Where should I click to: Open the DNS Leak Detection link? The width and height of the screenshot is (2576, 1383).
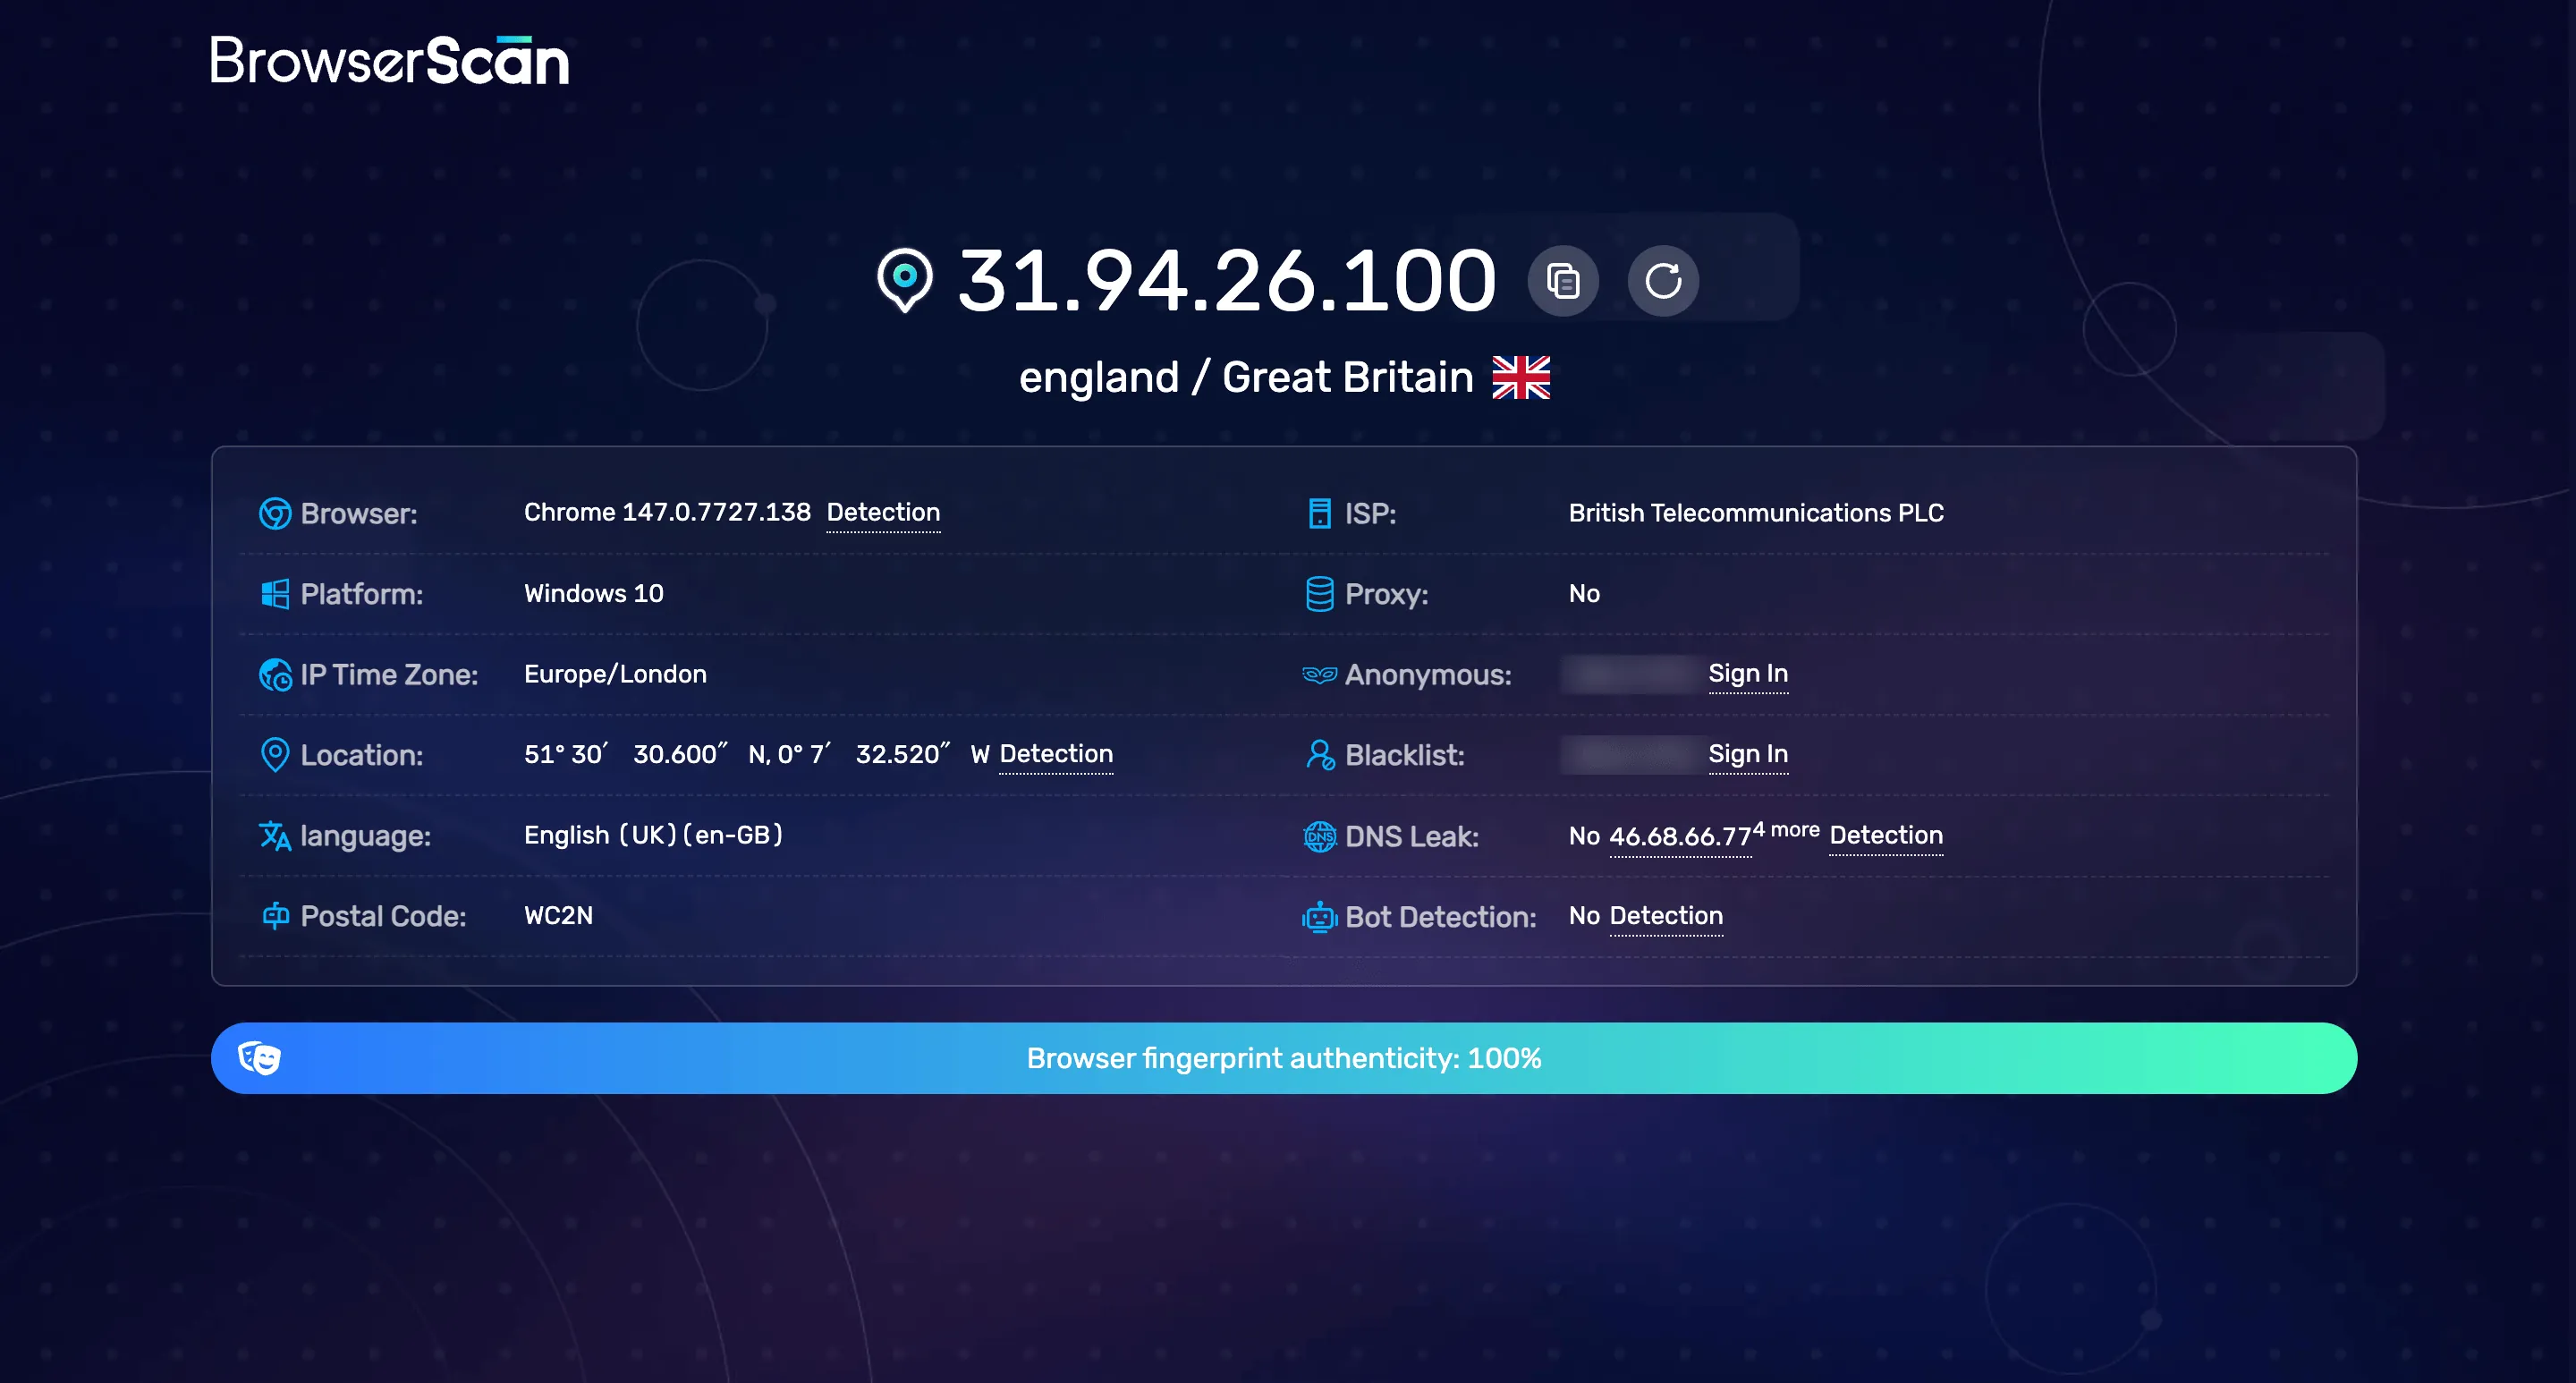pyautogui.click(x=1886, y=835)
